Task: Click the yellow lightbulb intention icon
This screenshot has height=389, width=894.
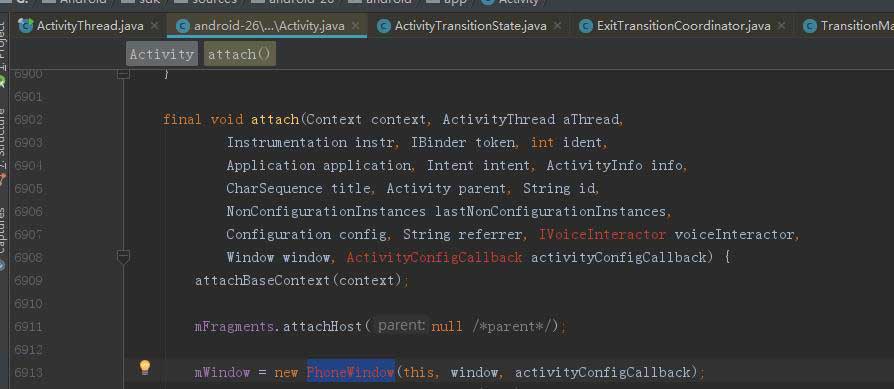Action: (145, 367)
